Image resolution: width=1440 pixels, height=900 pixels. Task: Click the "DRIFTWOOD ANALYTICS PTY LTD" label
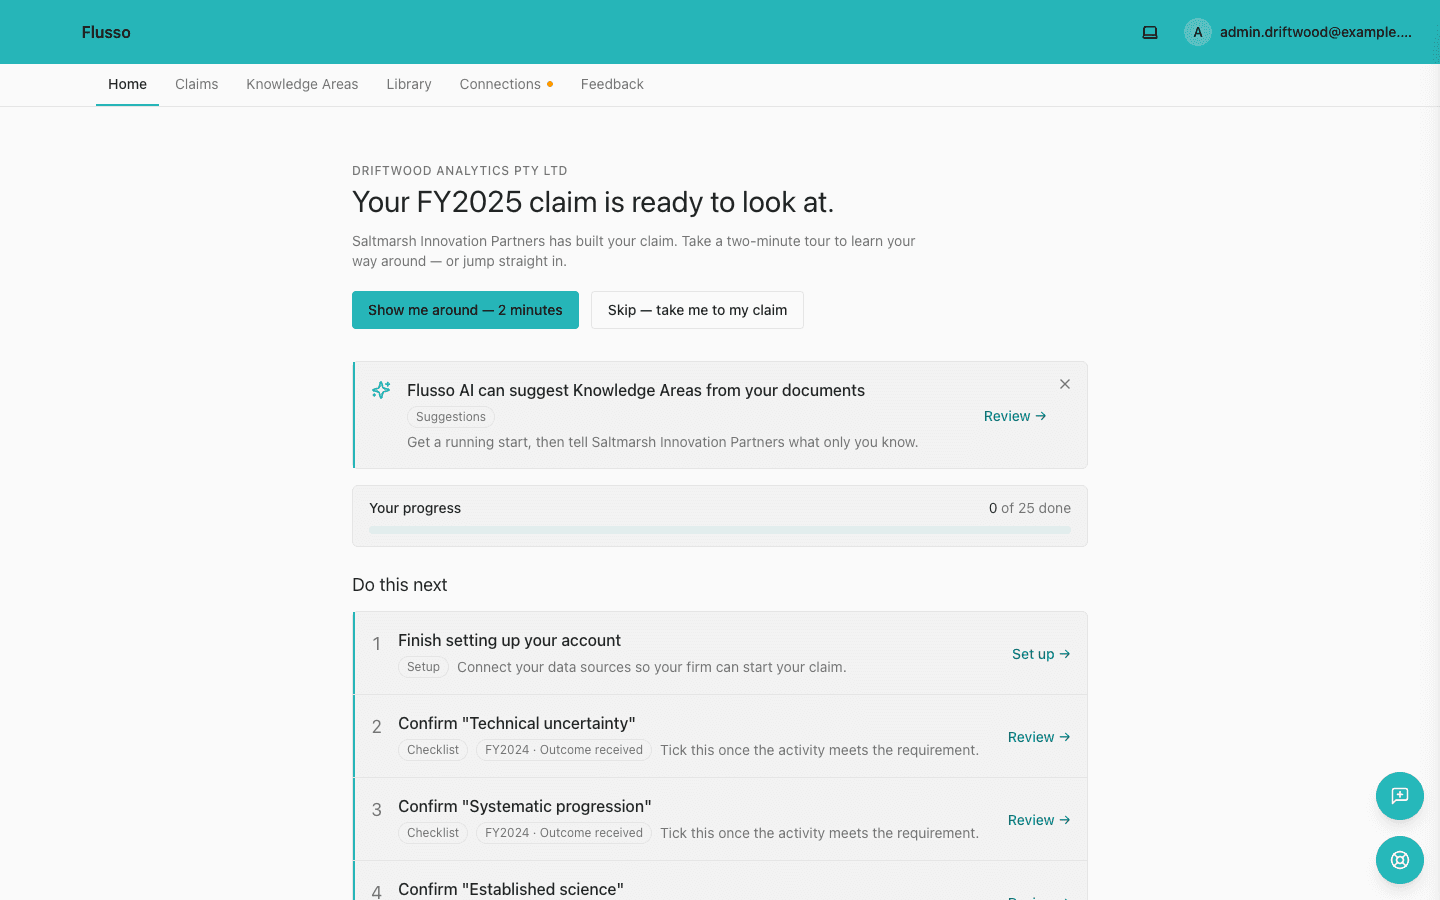[x=460, y=171]
